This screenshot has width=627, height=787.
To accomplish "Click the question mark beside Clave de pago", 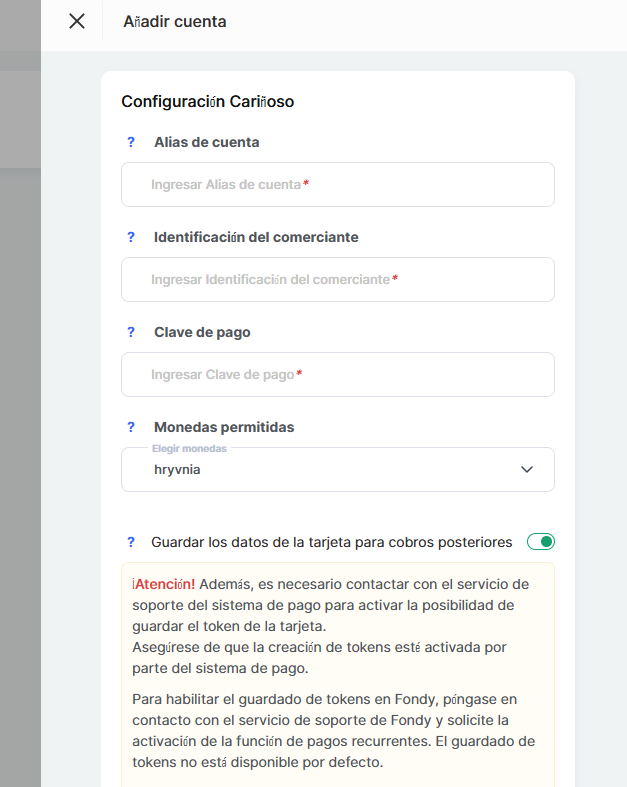I will (x=131, y=332).
